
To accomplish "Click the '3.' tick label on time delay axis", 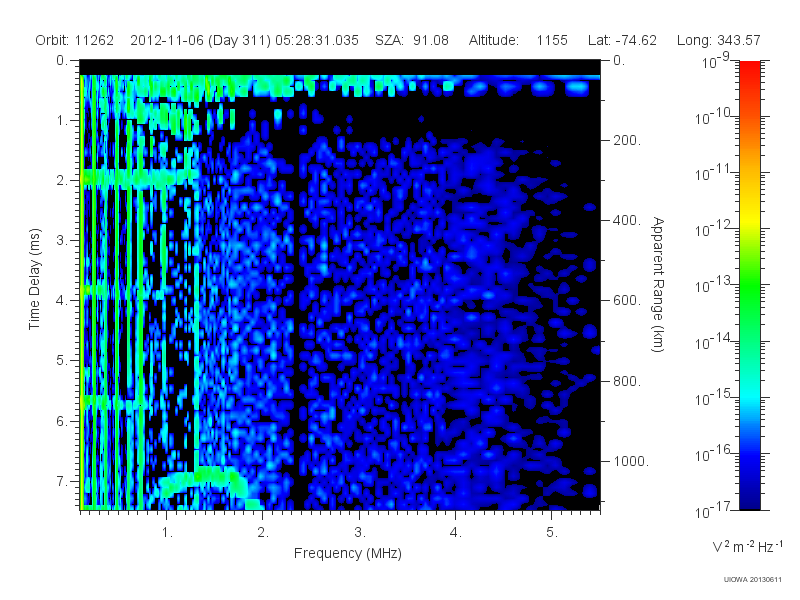I will pyautogui.click(x=62, y=240).
